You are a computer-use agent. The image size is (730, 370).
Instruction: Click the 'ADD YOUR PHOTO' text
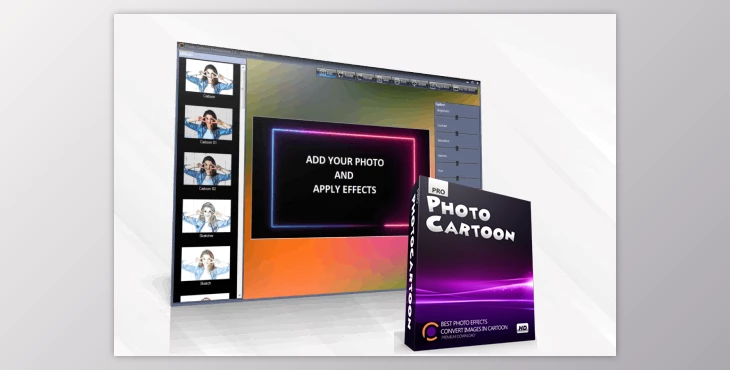tap(345, 161)
